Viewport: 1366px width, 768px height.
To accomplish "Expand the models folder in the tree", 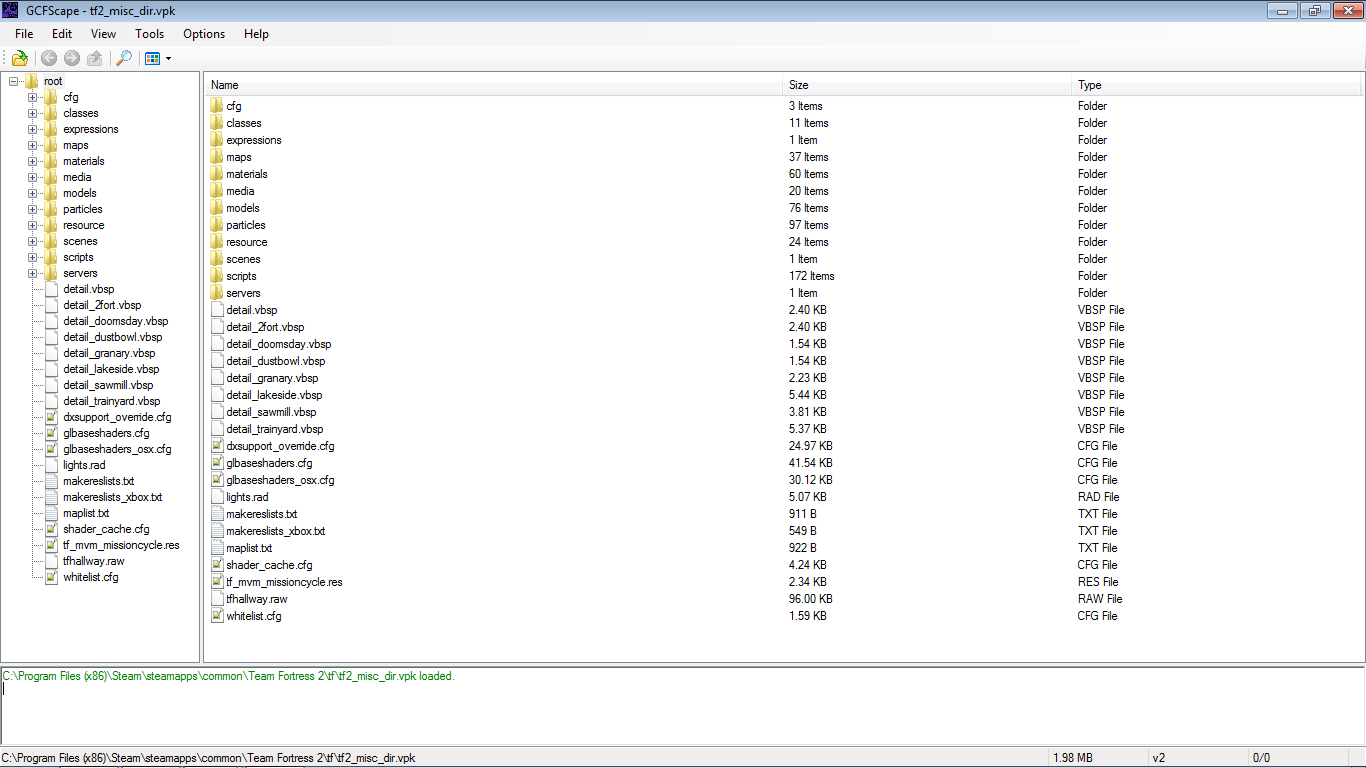I will (33, 193).
